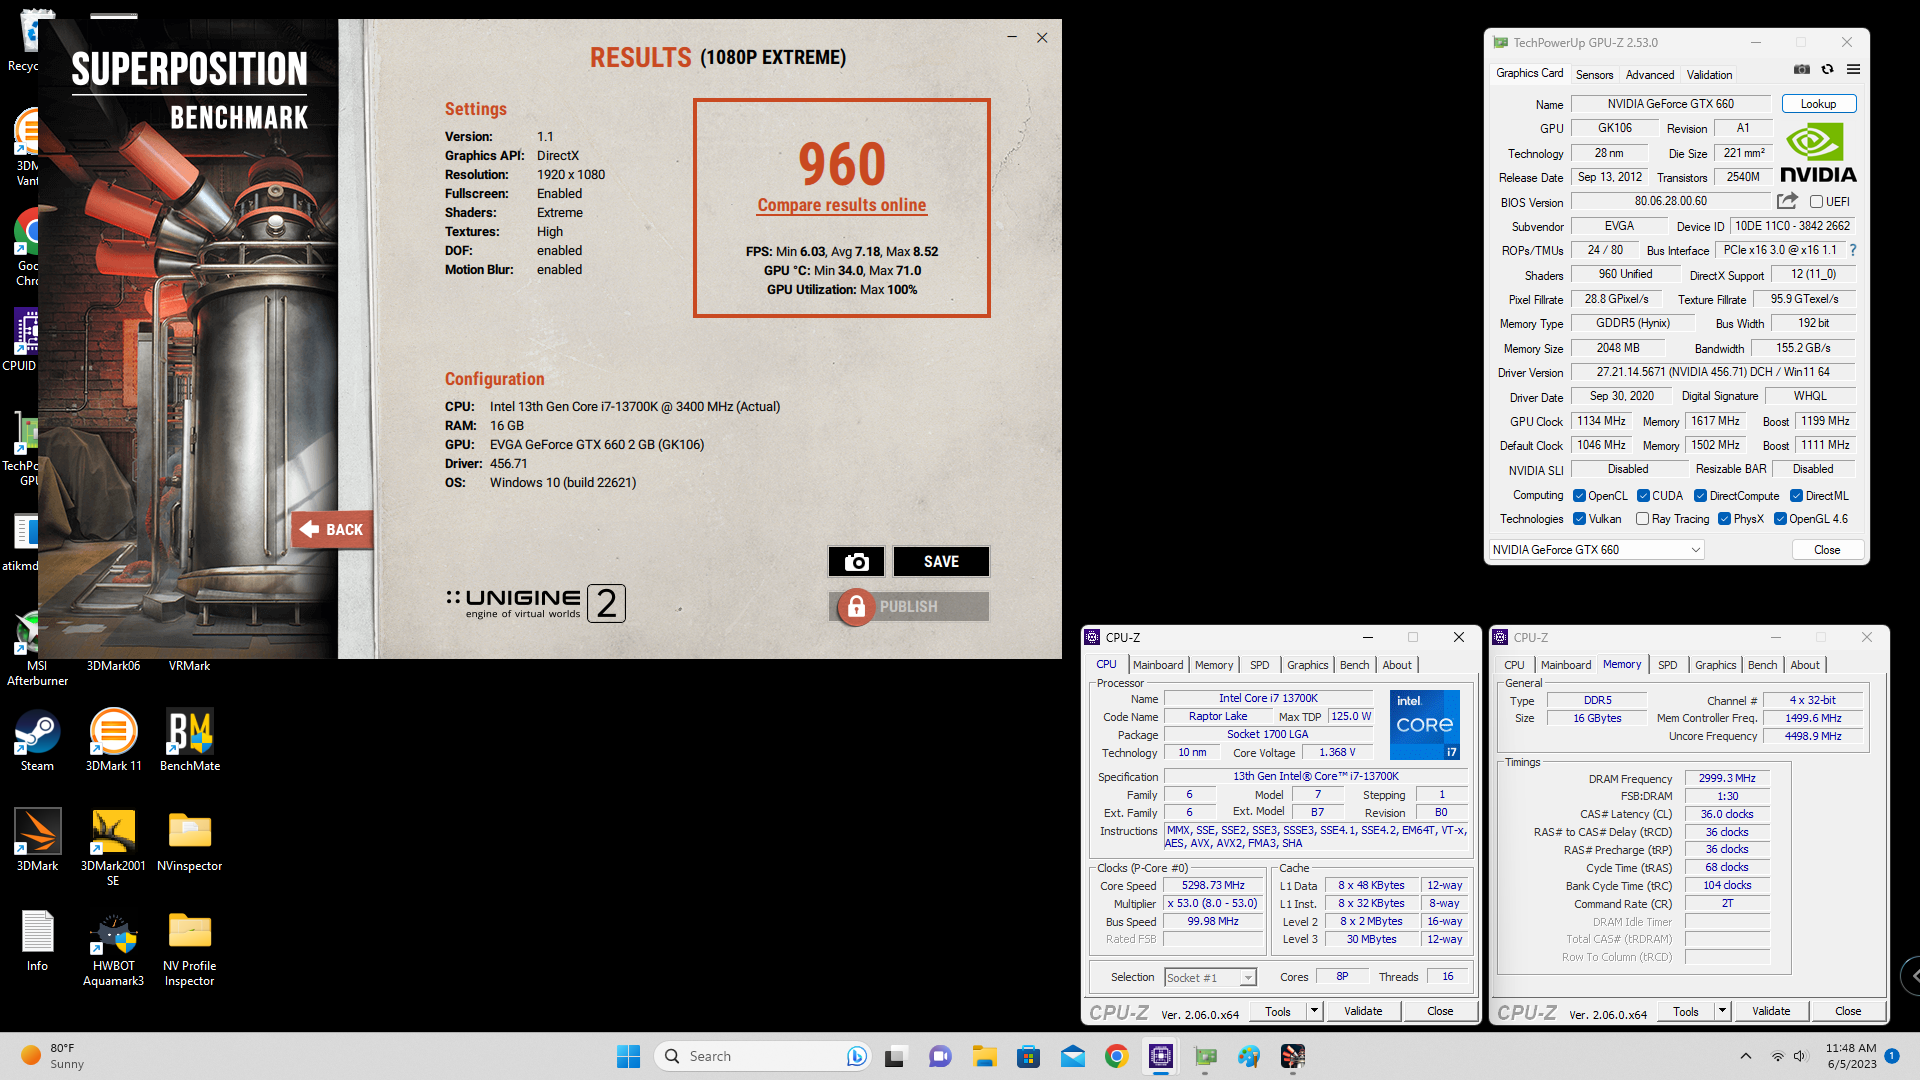1920x1080 pixels.
Task: Open the weather widget showing 80°F Sunny
Action: (x=55, y=1056)
